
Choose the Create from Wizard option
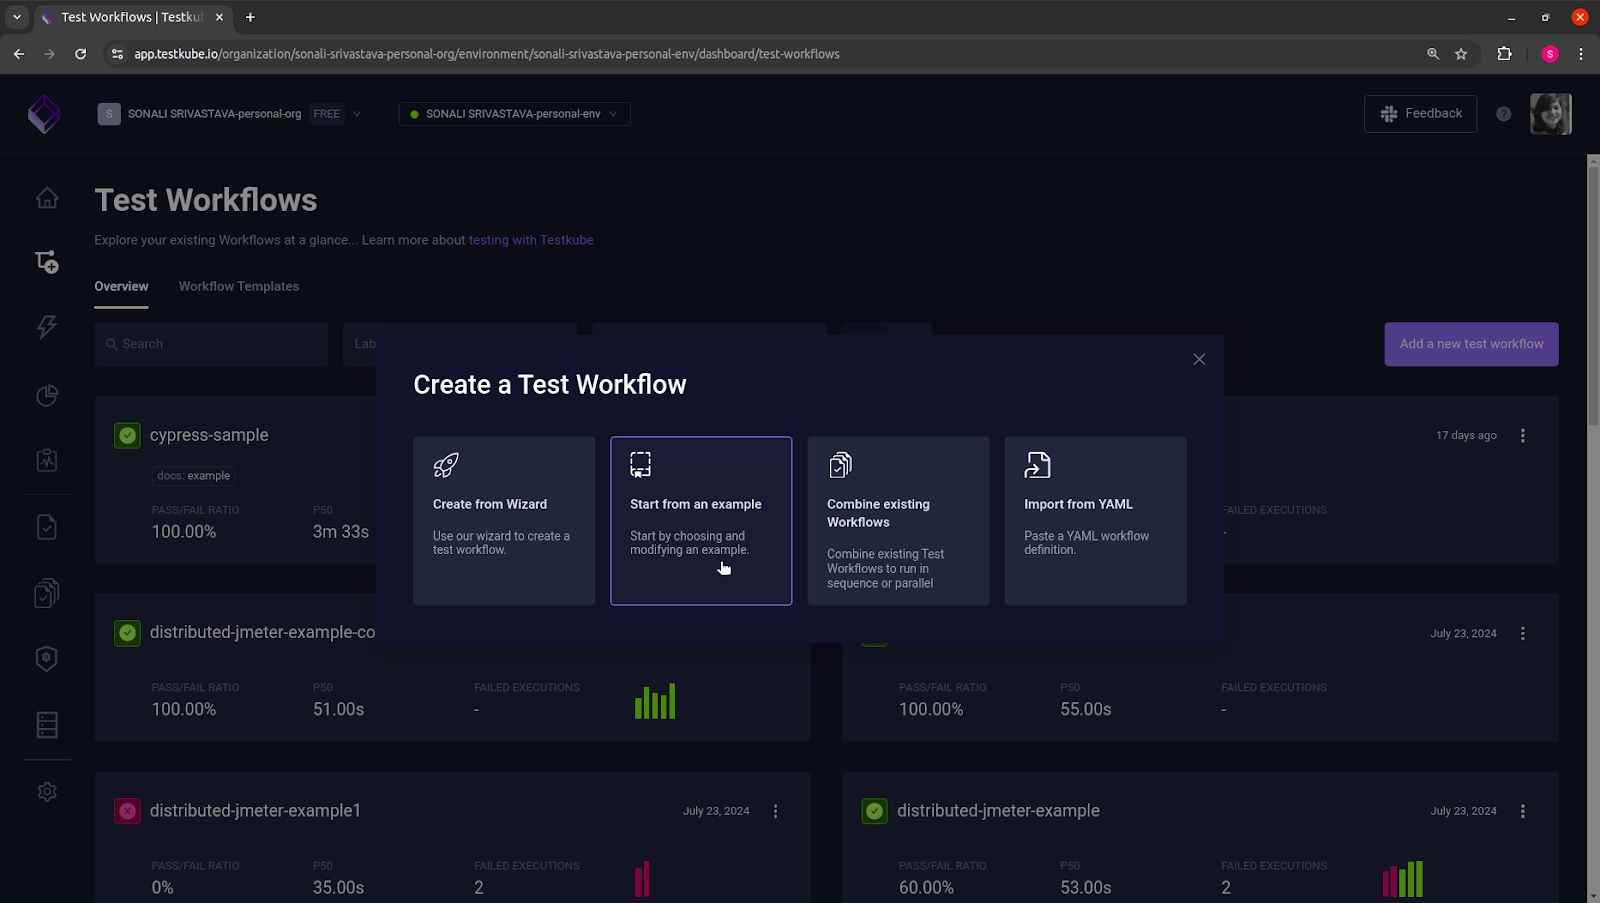click(x=504, y=521)
